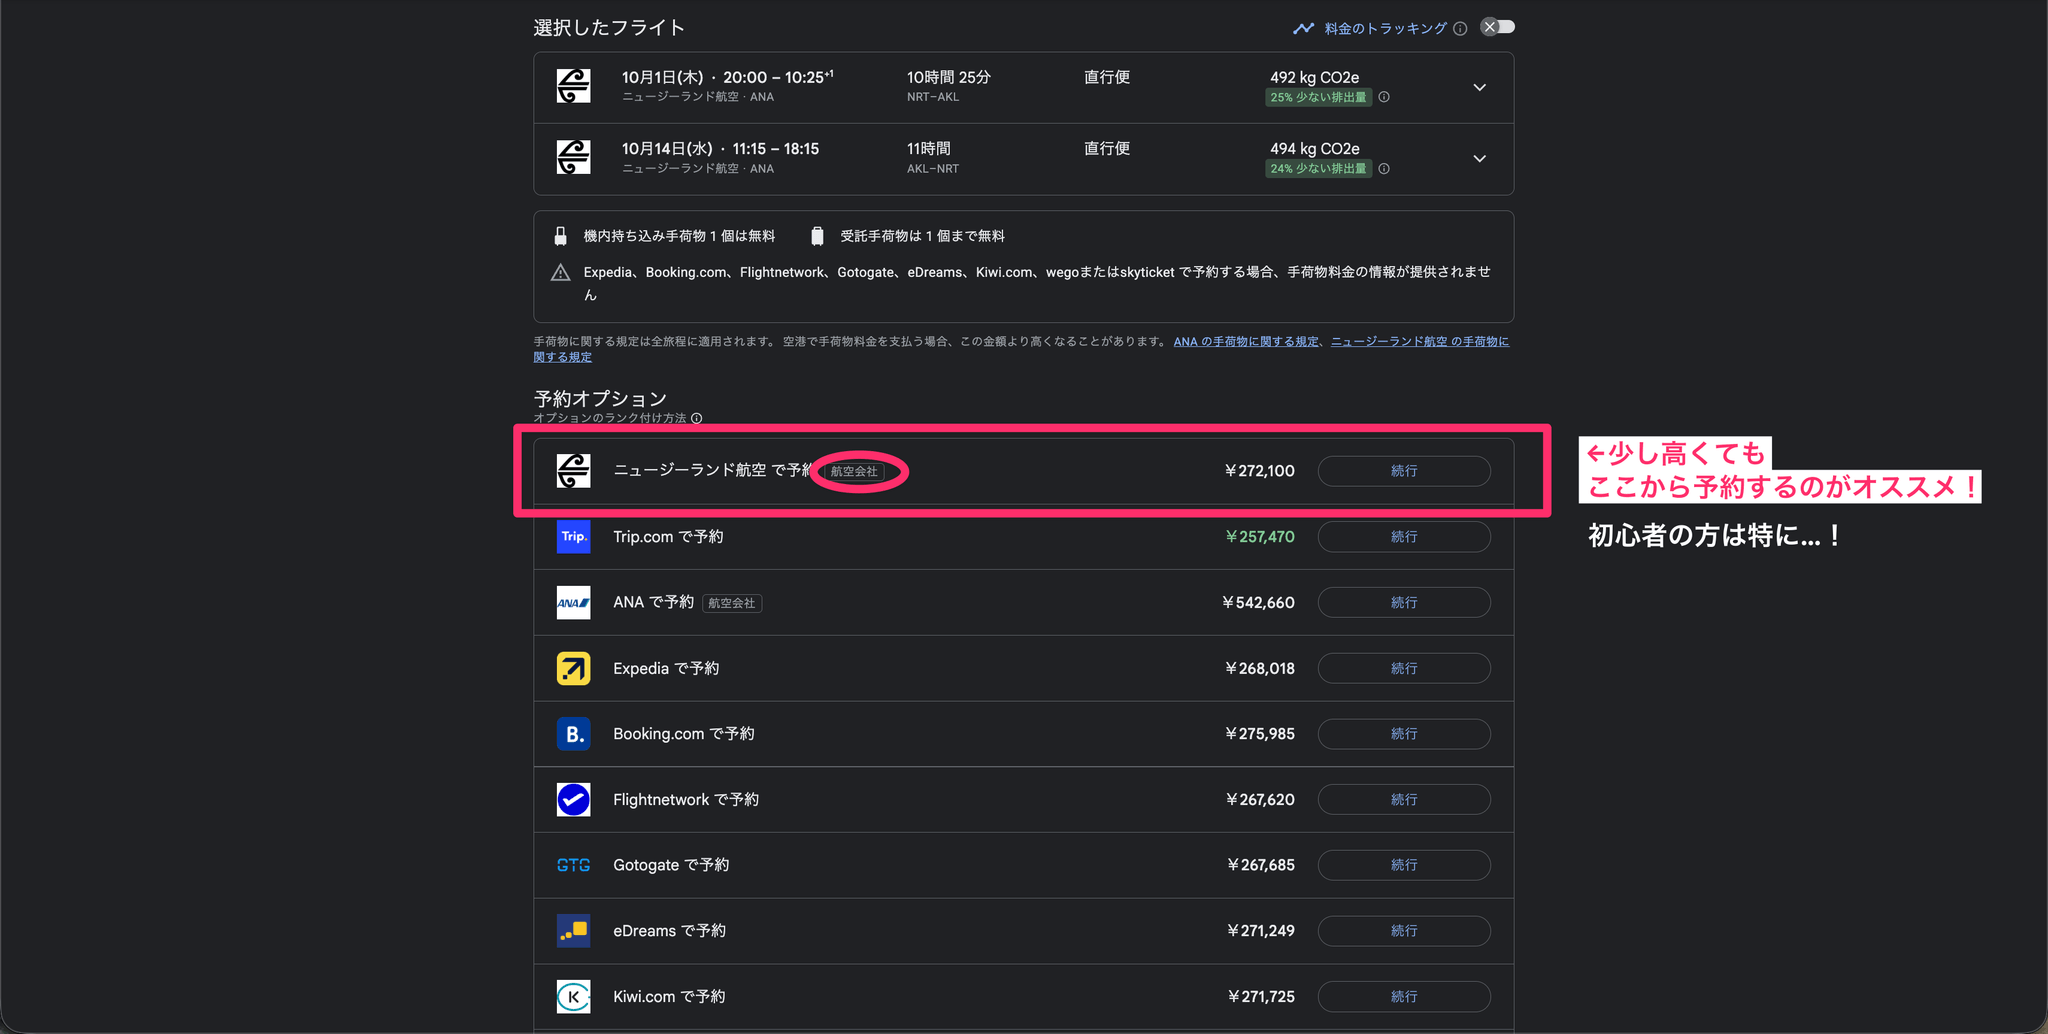
Task: Click the emissions info icon for 492 kg CO2e
Action: pyautogui.click(x=1384, y=98)
